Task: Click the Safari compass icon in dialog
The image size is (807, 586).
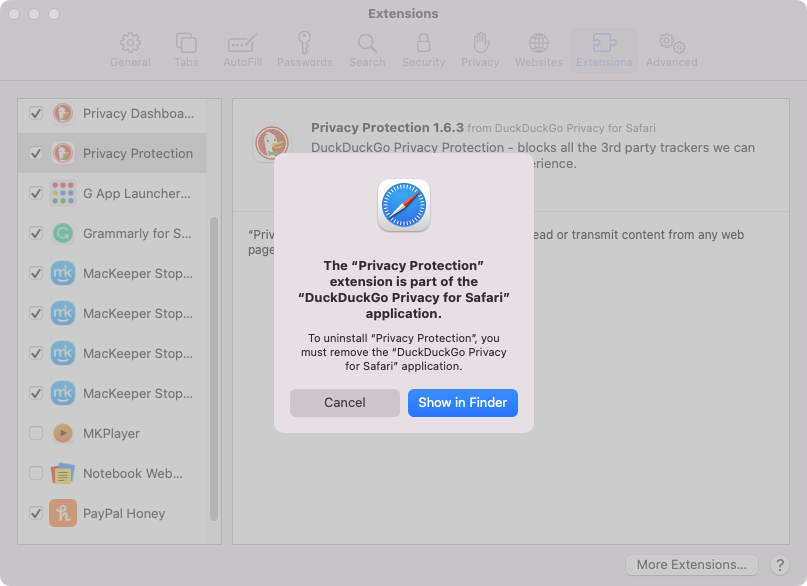Action: click(404, 205)
